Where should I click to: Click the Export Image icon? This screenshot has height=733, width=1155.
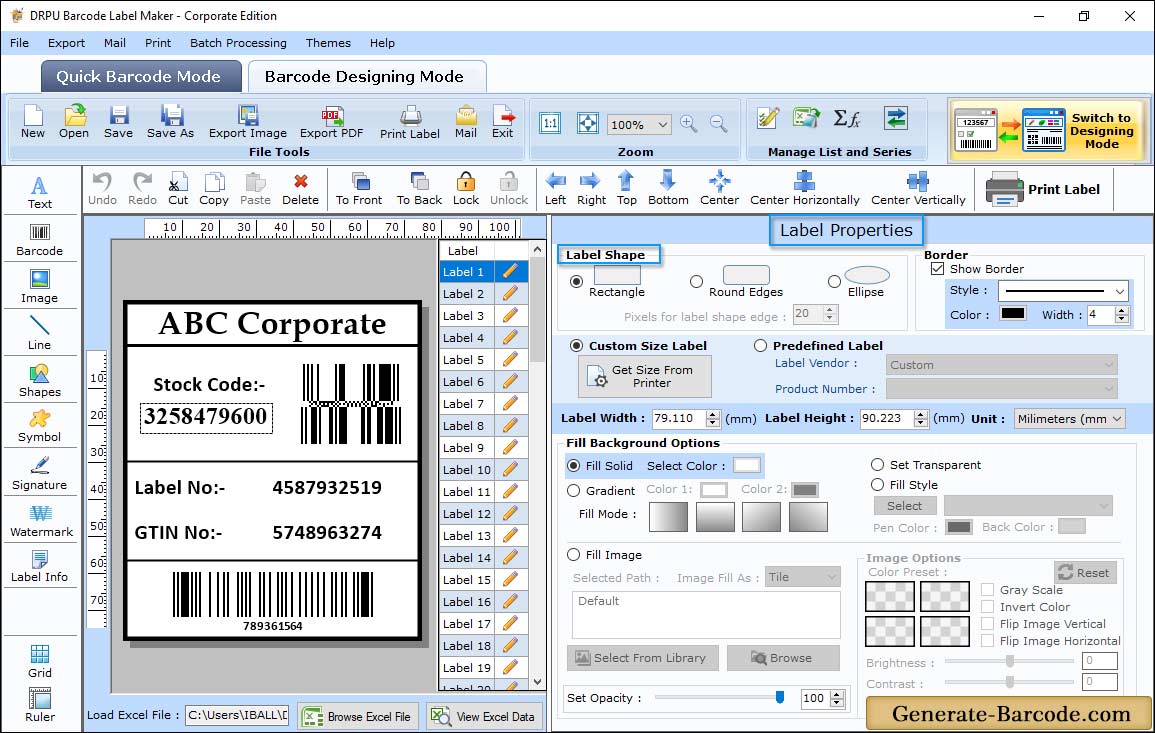248,122
